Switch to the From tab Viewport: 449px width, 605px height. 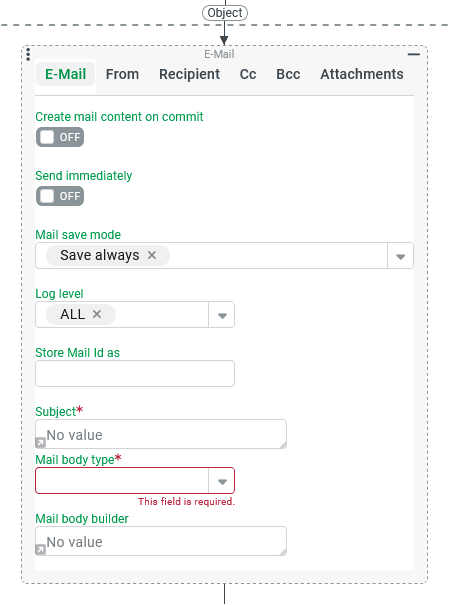pyautogui.click(x=122, y=74)
